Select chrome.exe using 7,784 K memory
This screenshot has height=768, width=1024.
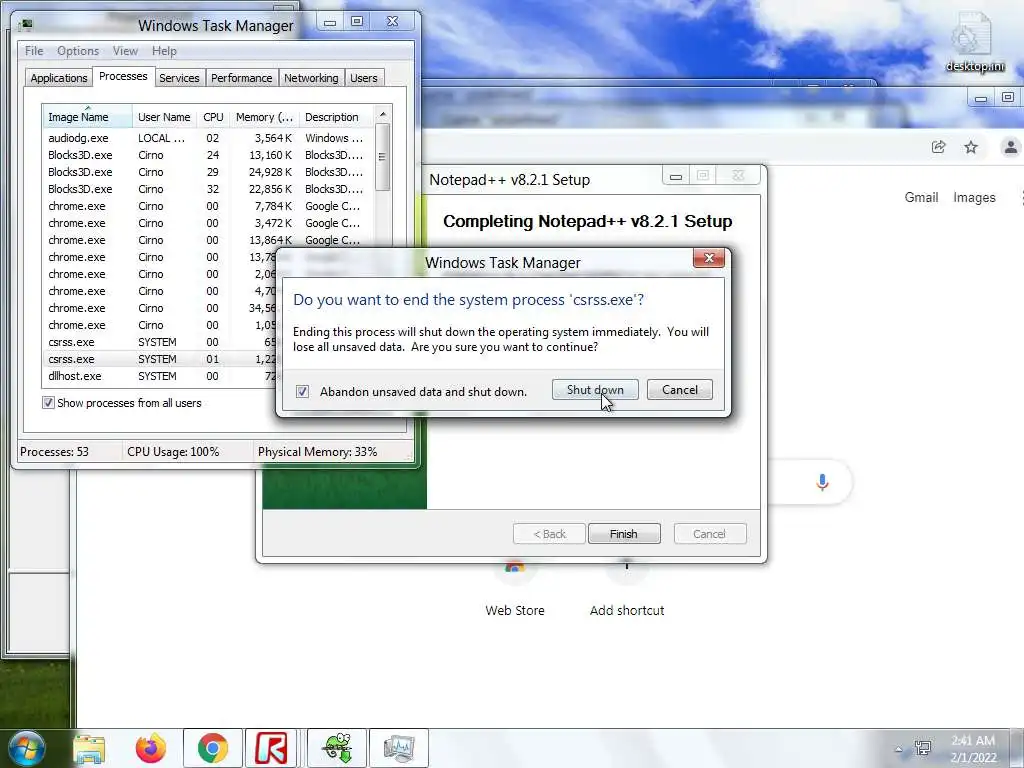(208, 206)
